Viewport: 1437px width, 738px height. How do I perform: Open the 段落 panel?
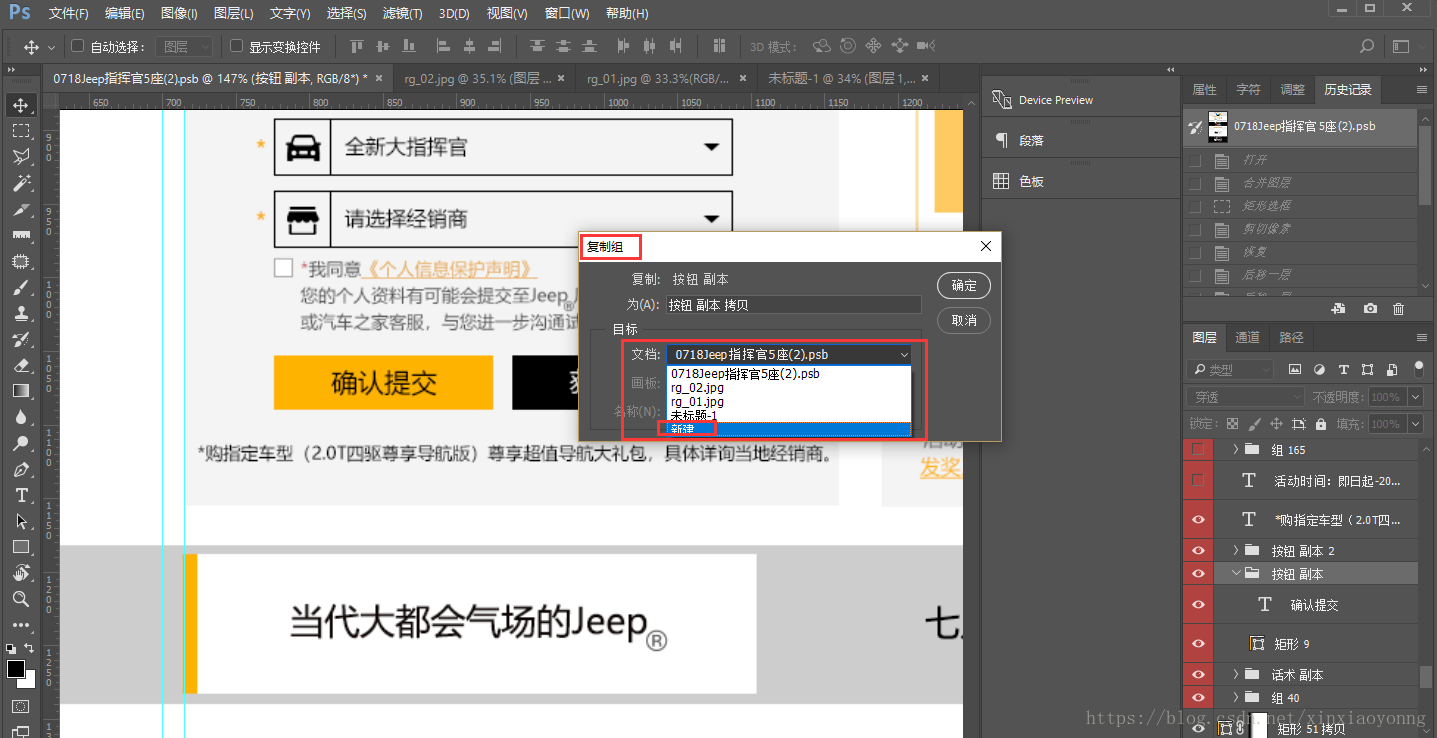(1018, 141)
